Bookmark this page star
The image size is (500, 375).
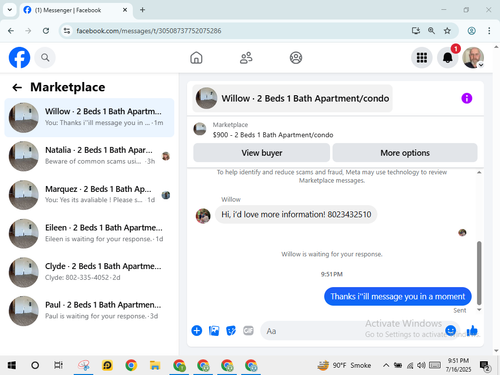(447, 31)
